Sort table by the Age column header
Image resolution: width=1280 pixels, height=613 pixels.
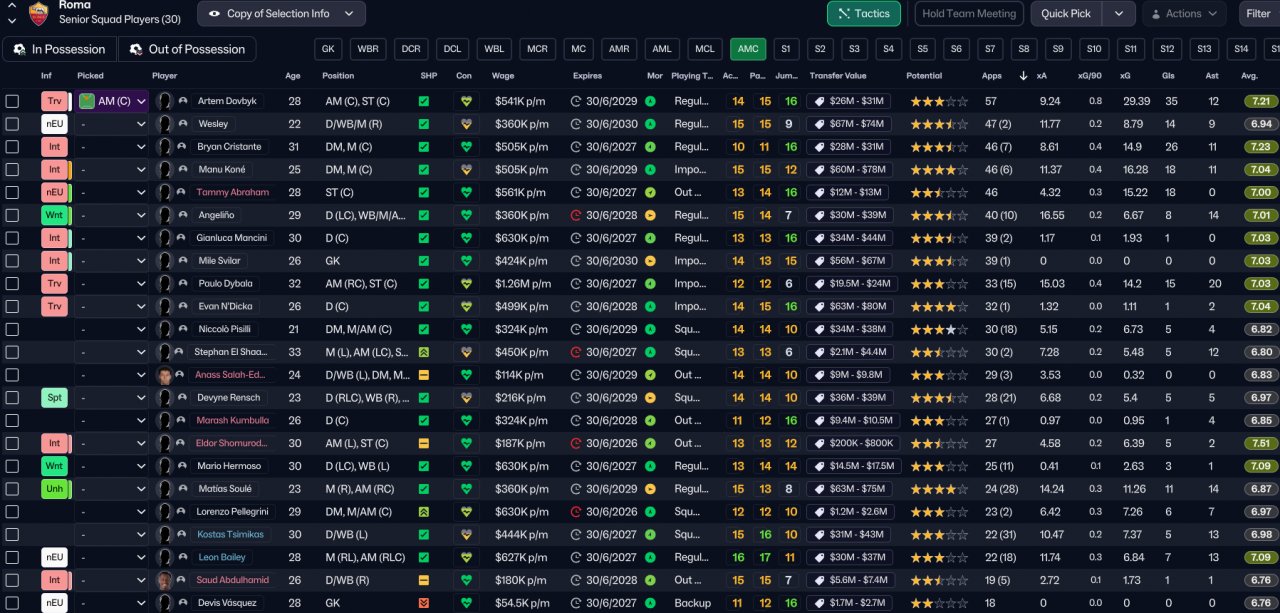pos(293,76)
